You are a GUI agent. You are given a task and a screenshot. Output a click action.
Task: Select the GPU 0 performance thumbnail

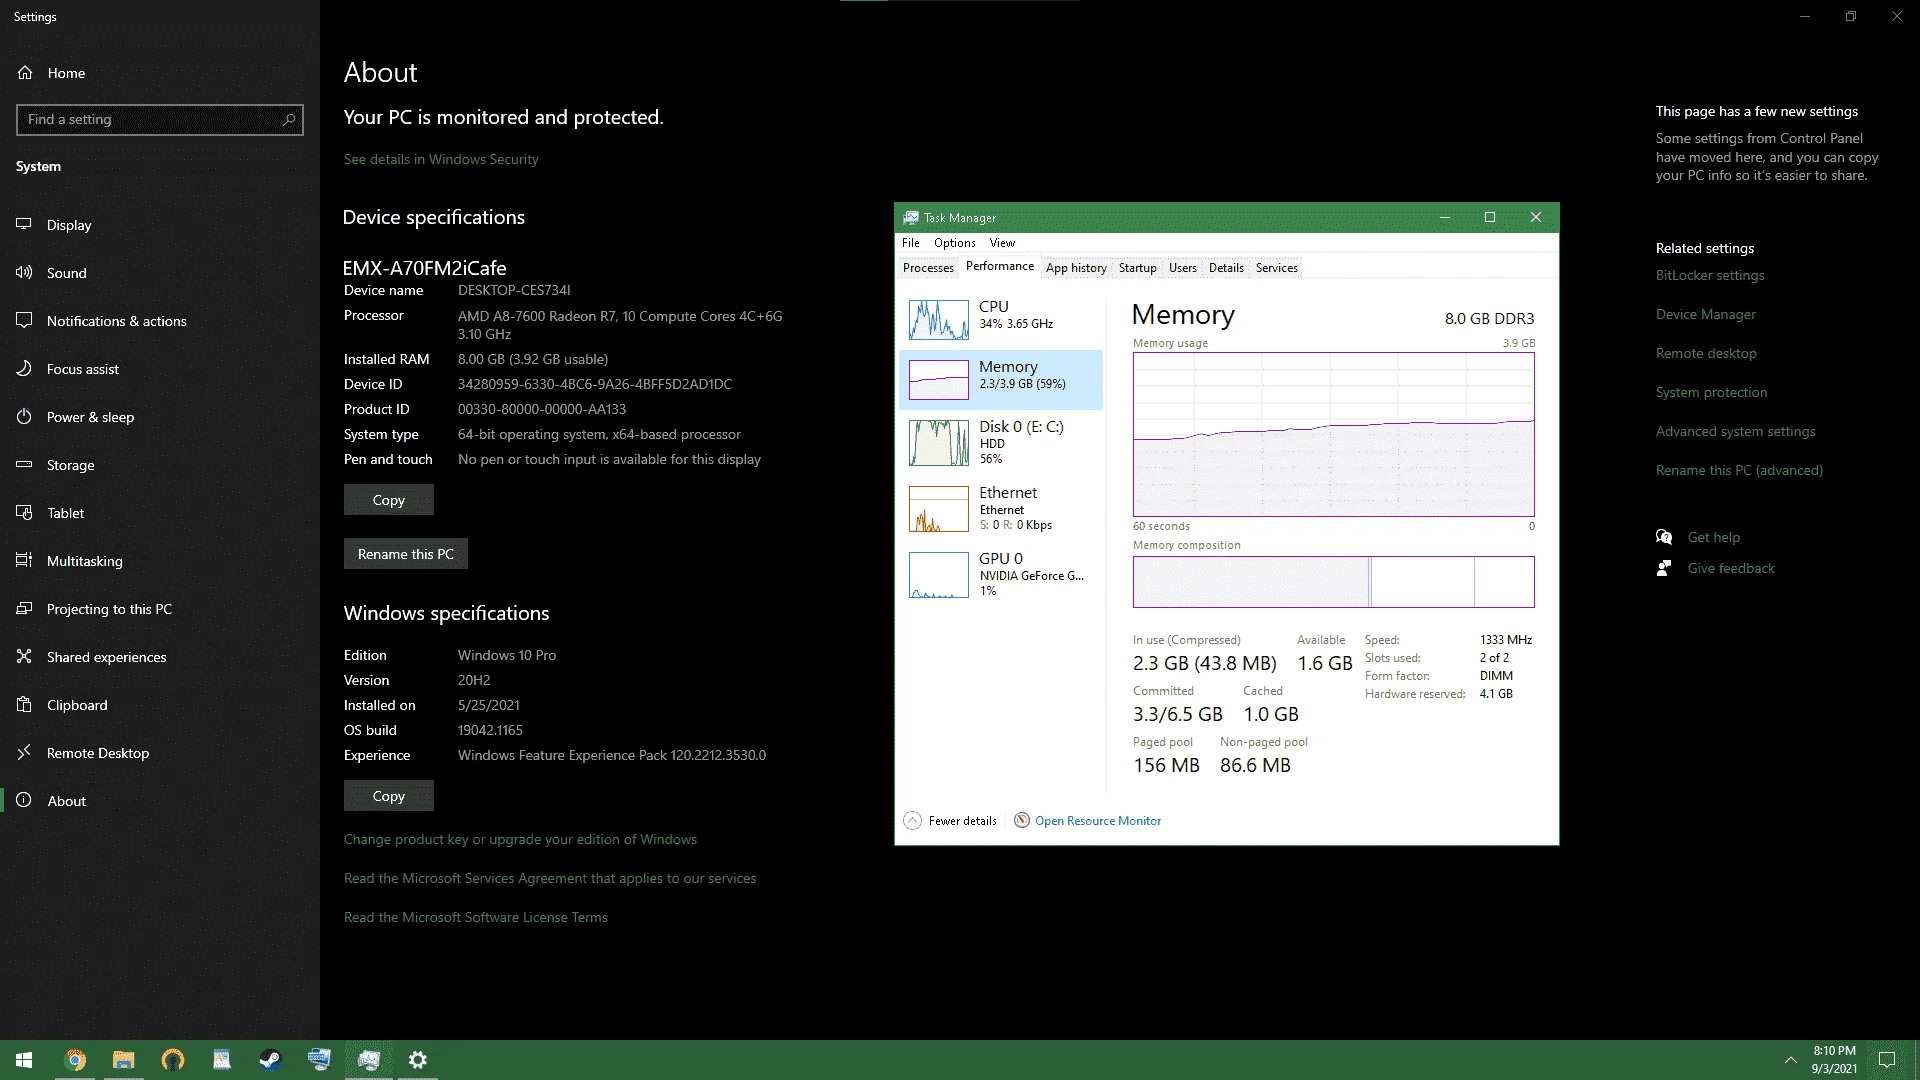click(x=939, y=575)
